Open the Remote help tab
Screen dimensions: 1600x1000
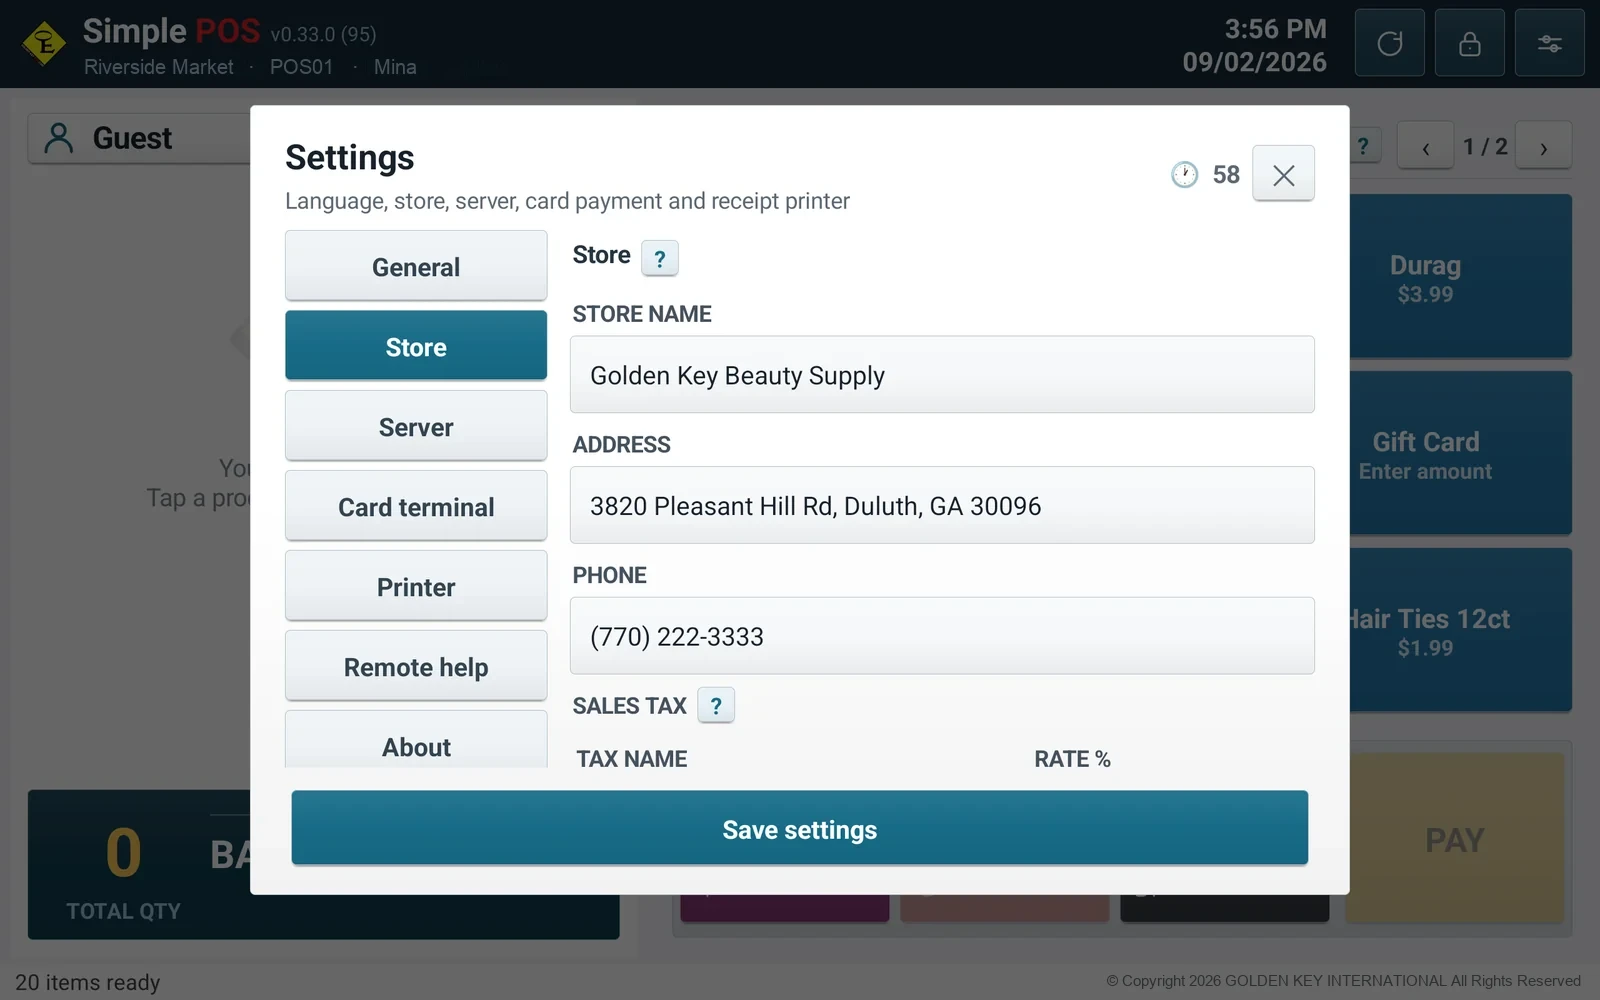(x=416, y=666)
